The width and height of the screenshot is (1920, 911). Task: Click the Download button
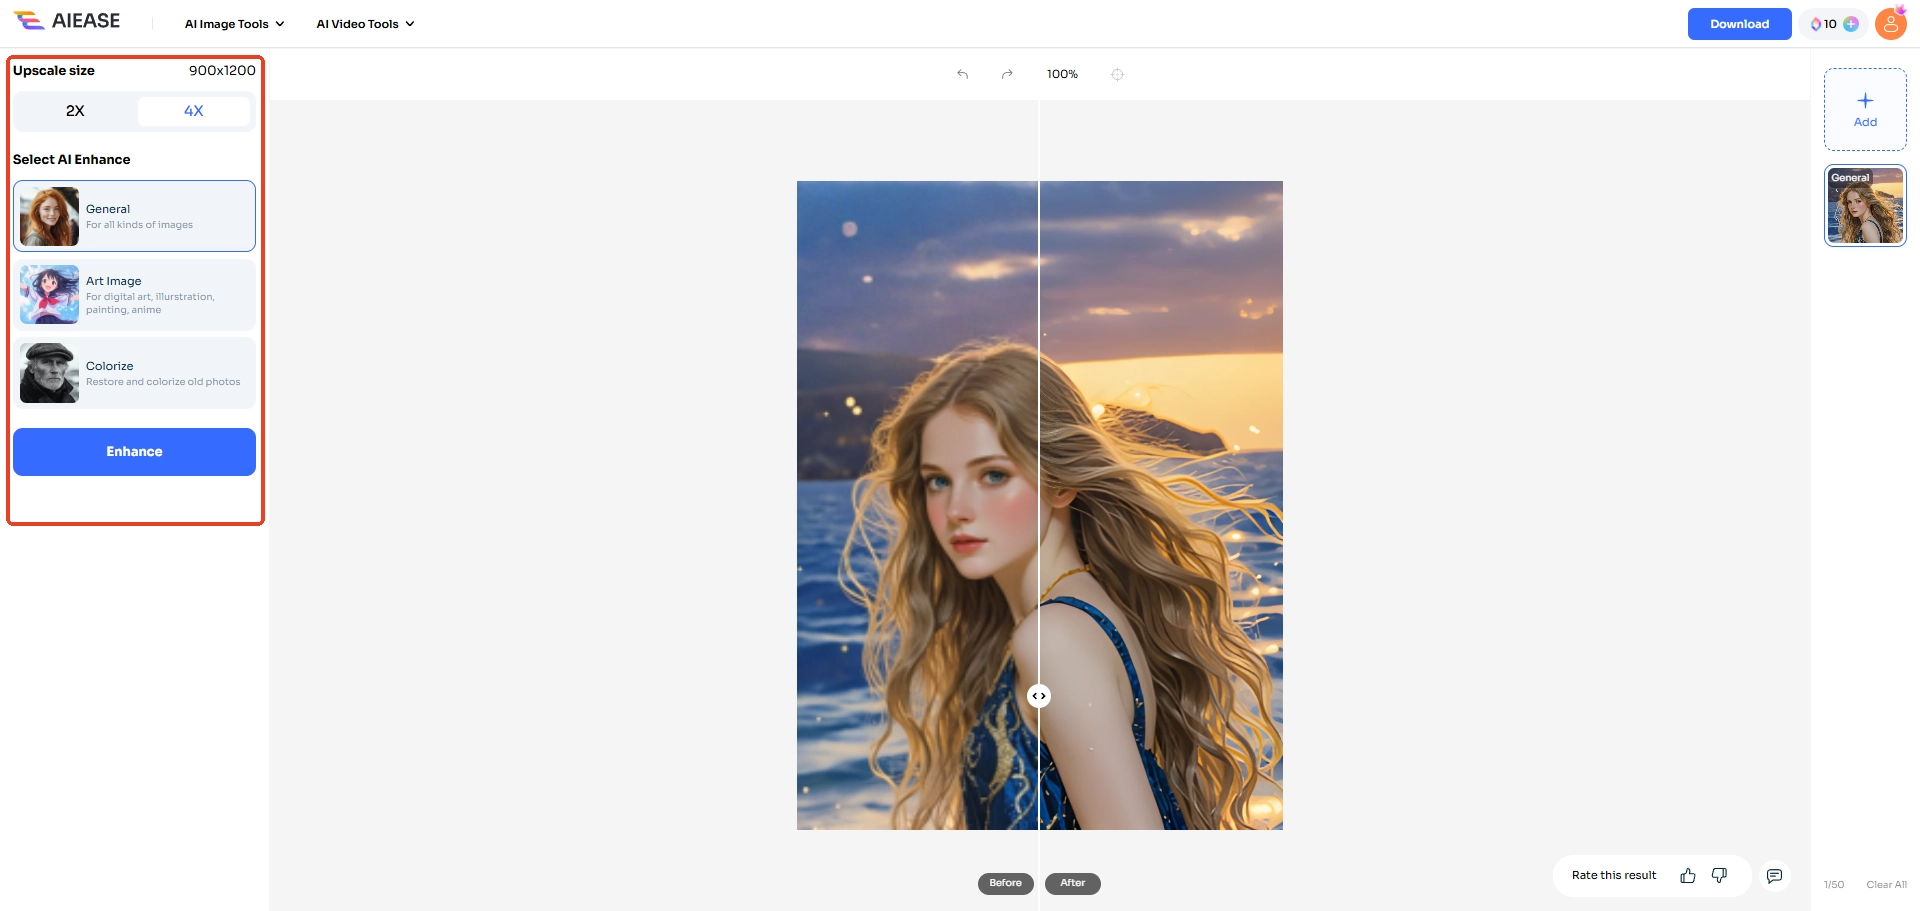pos(1739,24)
